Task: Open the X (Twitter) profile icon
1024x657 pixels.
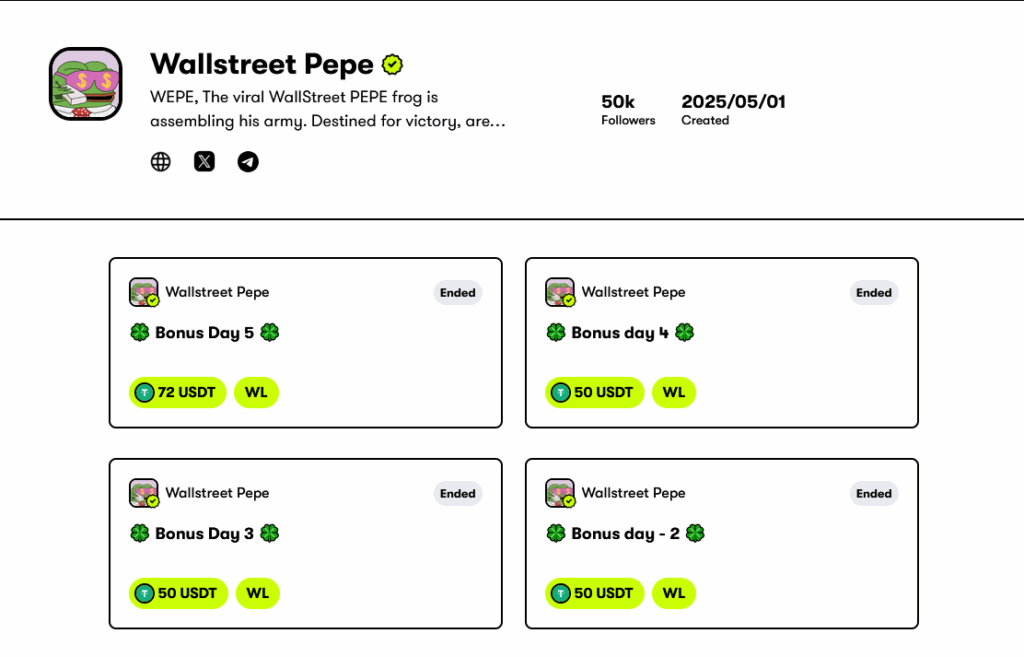Action: click(x=204, y=161)
